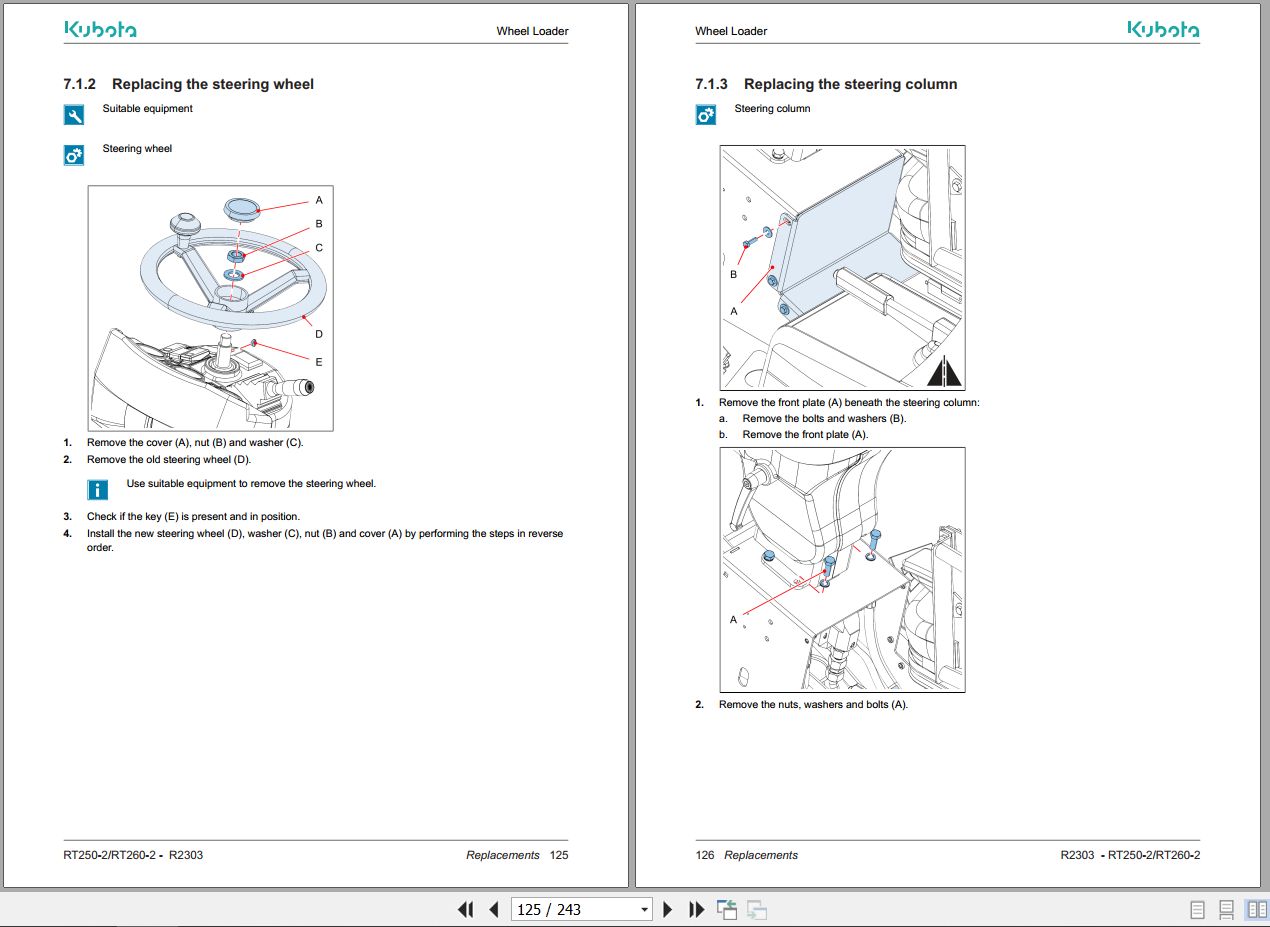Click the go to previous view icon
Screen dimensions: 1270x927
[x=727, y=909]
